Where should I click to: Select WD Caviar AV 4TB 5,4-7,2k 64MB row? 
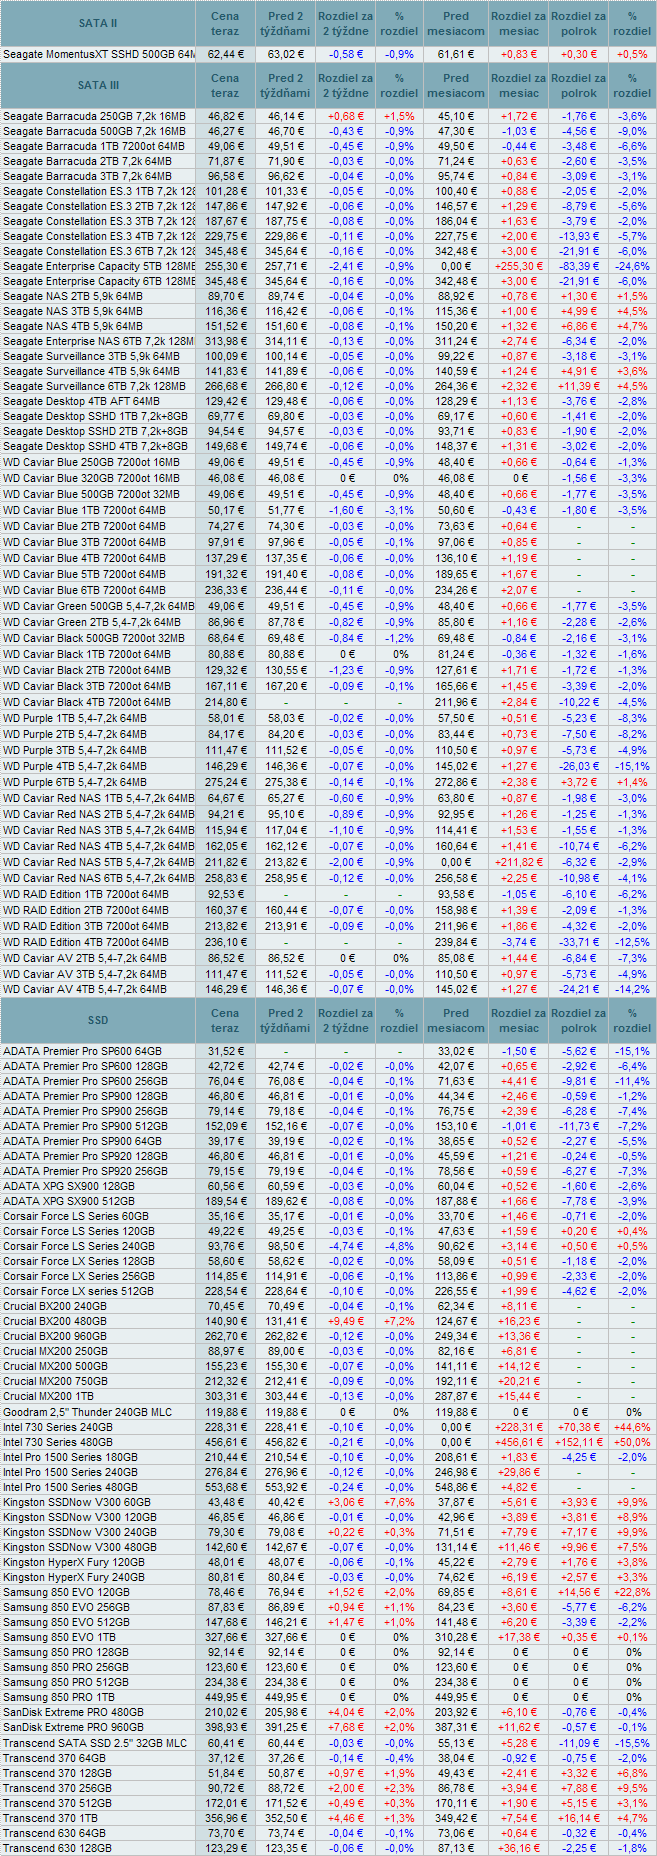coord(328,989)
